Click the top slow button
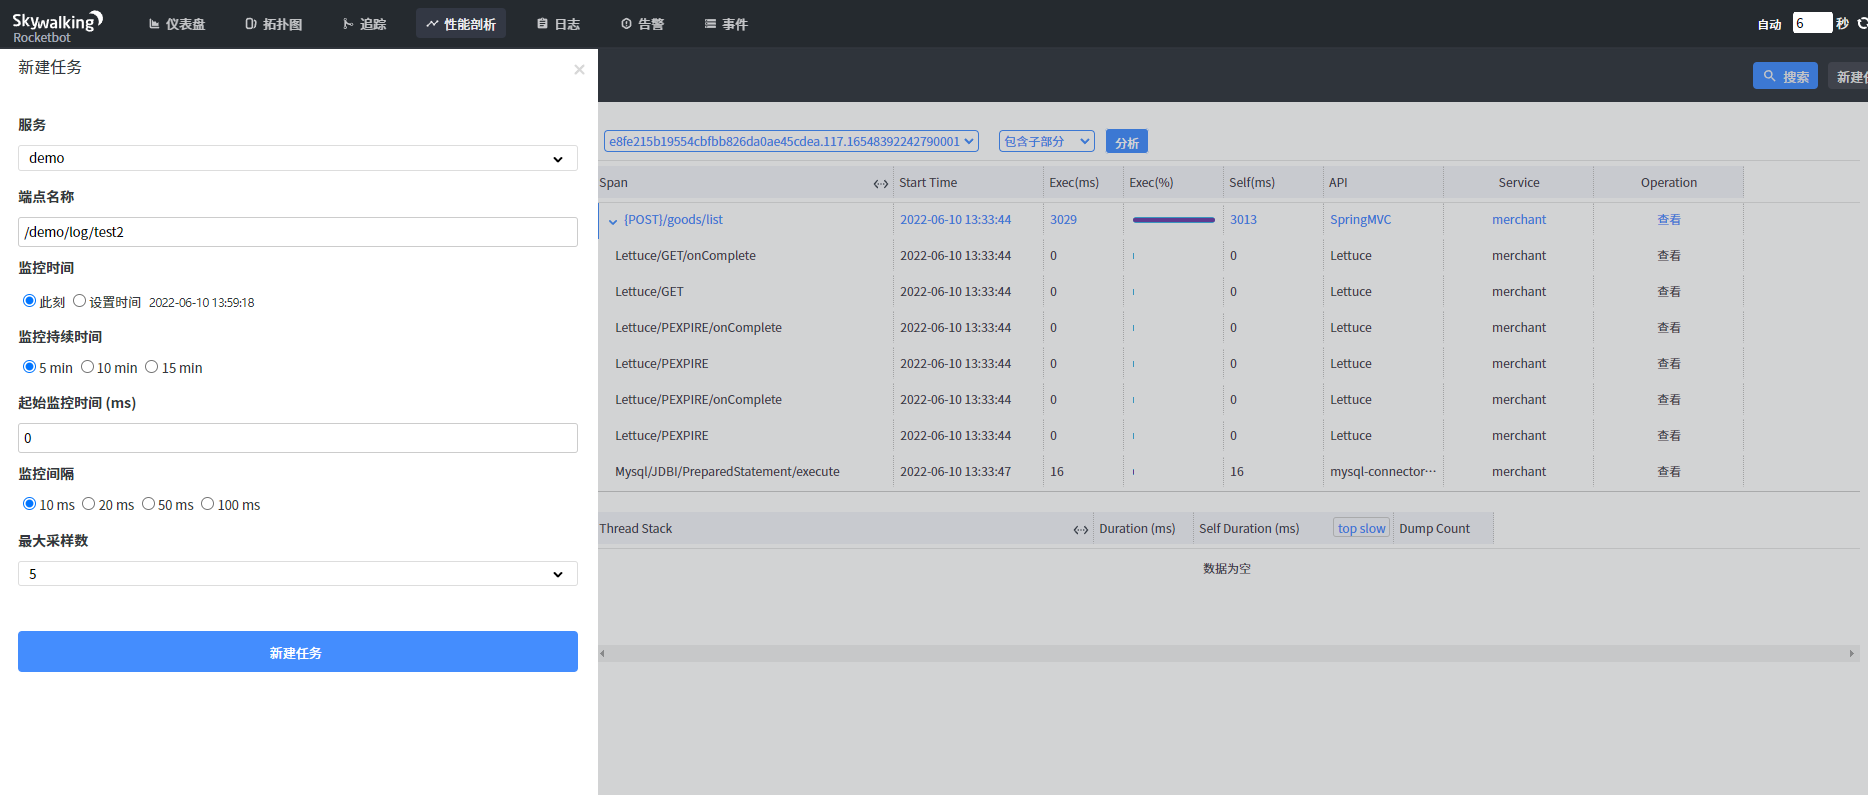Image resolution: width=1868 pixels, height=795 pixels. (1361, 528)
